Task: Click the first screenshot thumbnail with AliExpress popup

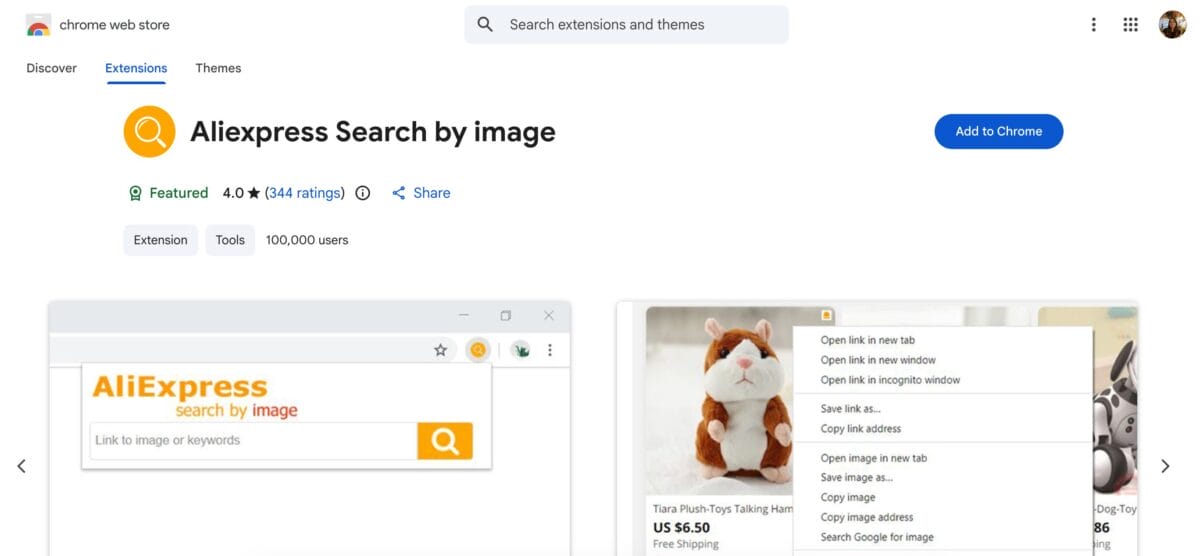Action: 310,428
